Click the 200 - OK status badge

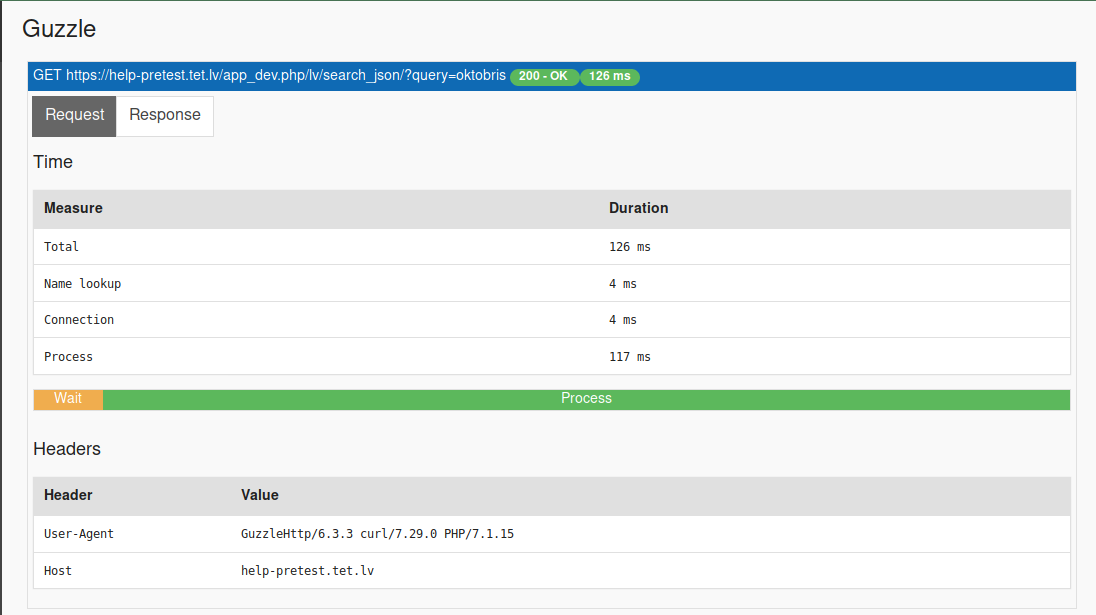[544, 76]
